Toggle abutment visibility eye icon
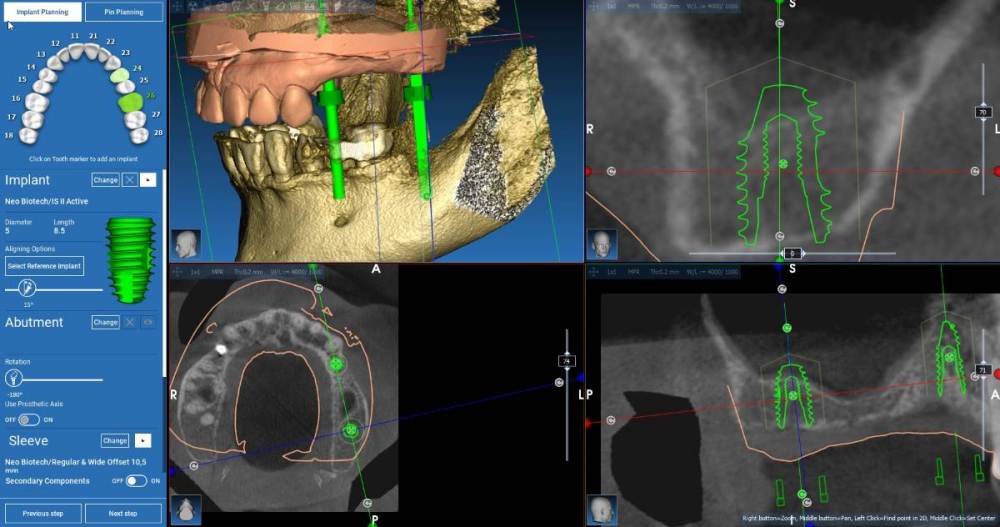The image size is (1000, 527). 148,322
